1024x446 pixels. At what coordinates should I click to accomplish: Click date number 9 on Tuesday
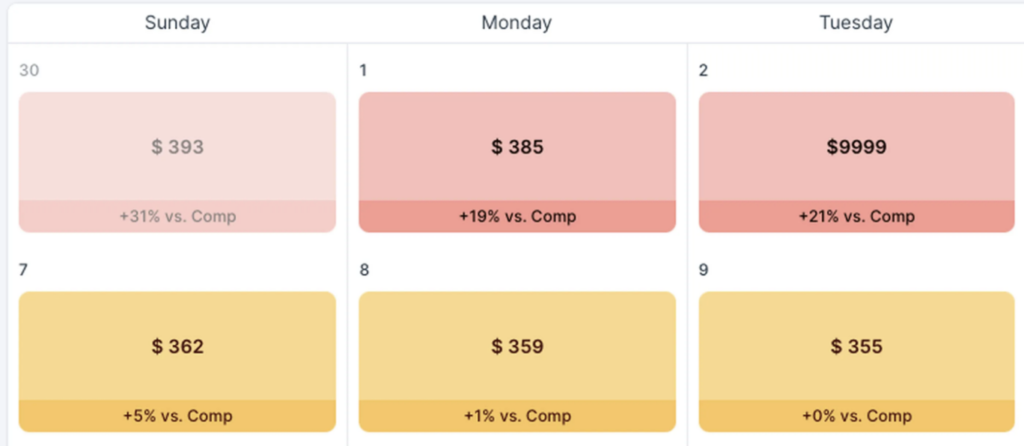[704, 270]
